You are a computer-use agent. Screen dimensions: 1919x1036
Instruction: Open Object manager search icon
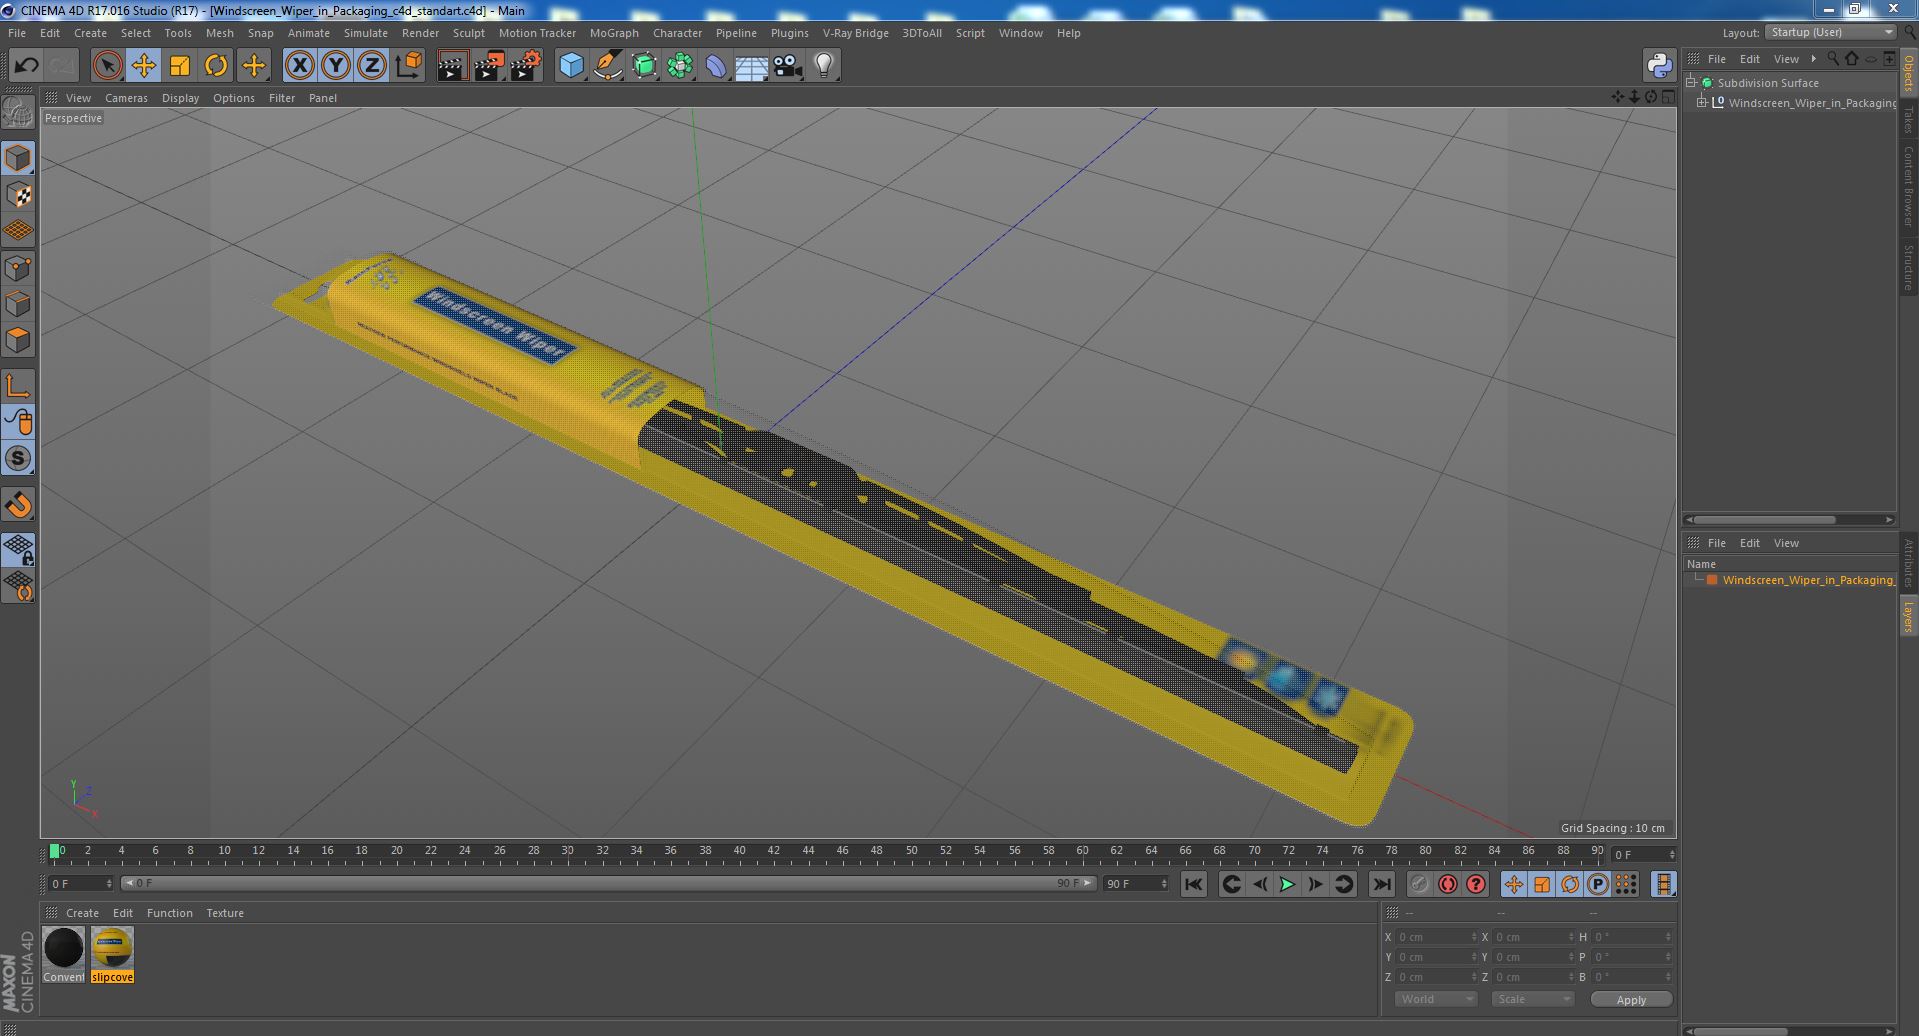(x=1832, y=59)
